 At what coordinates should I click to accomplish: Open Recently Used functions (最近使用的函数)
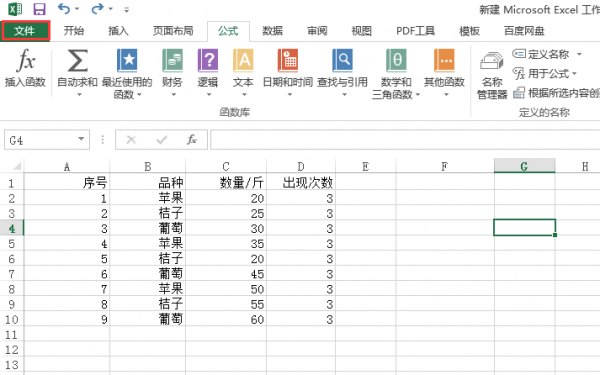coord(127,73)
